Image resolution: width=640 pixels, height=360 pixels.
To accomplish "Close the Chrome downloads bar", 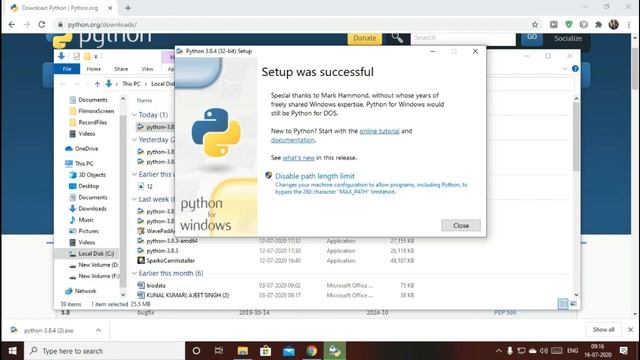I will 630,330.
